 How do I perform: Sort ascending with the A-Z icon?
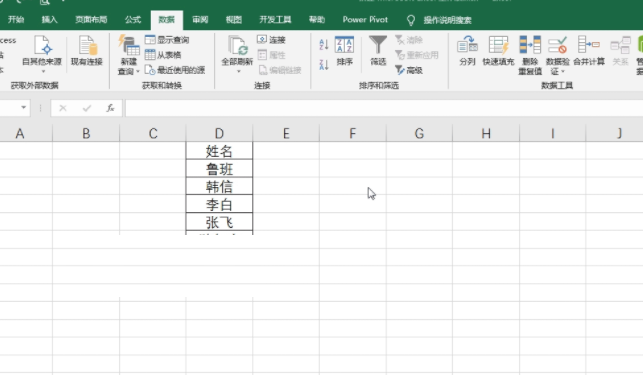(324, 44)
